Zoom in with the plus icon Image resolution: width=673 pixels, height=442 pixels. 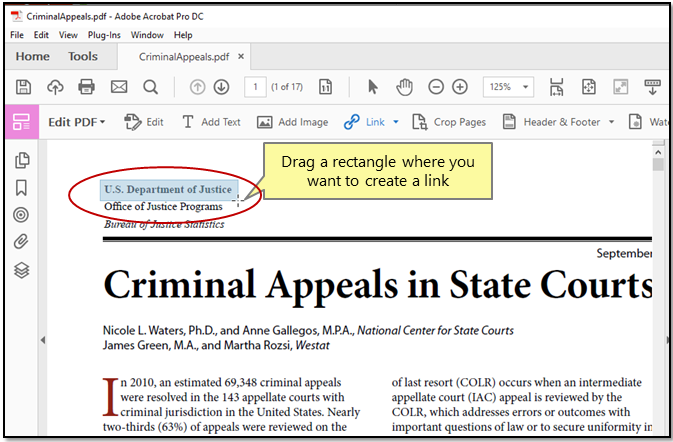460,87
